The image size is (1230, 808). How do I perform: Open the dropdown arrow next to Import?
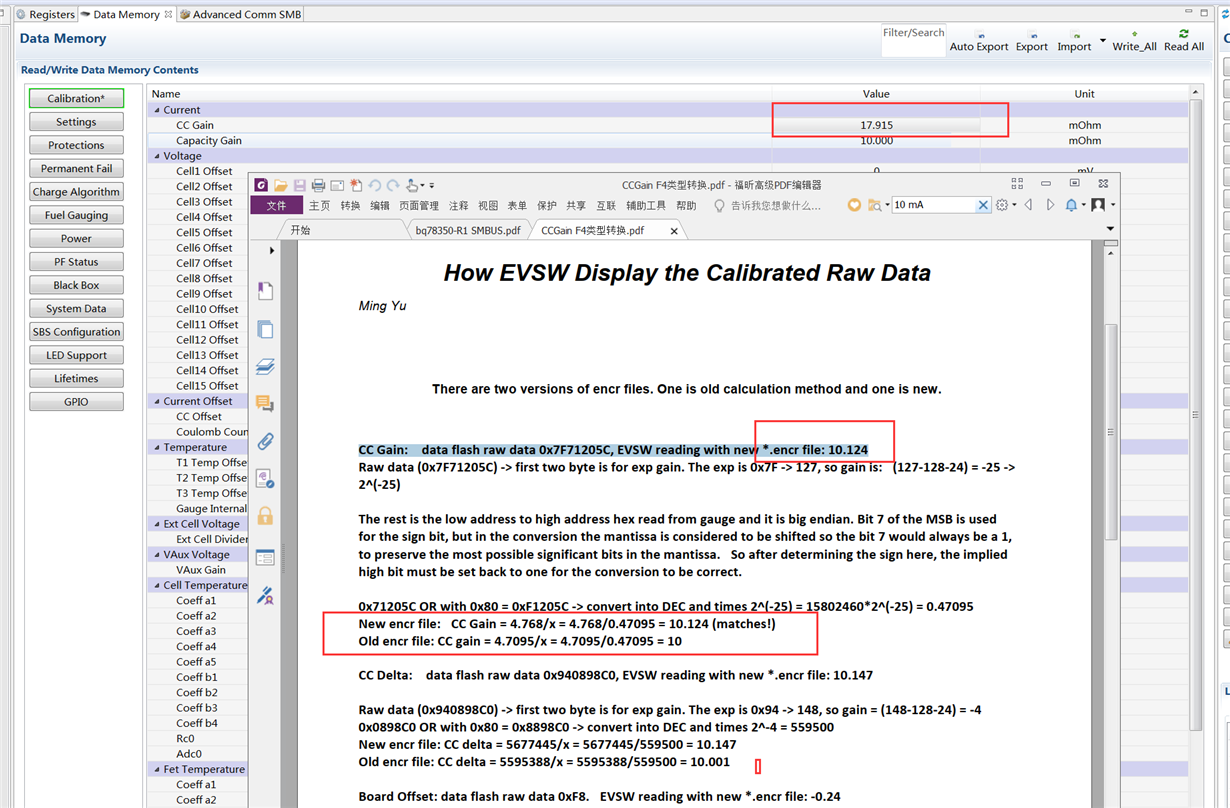click(1103, 42)
